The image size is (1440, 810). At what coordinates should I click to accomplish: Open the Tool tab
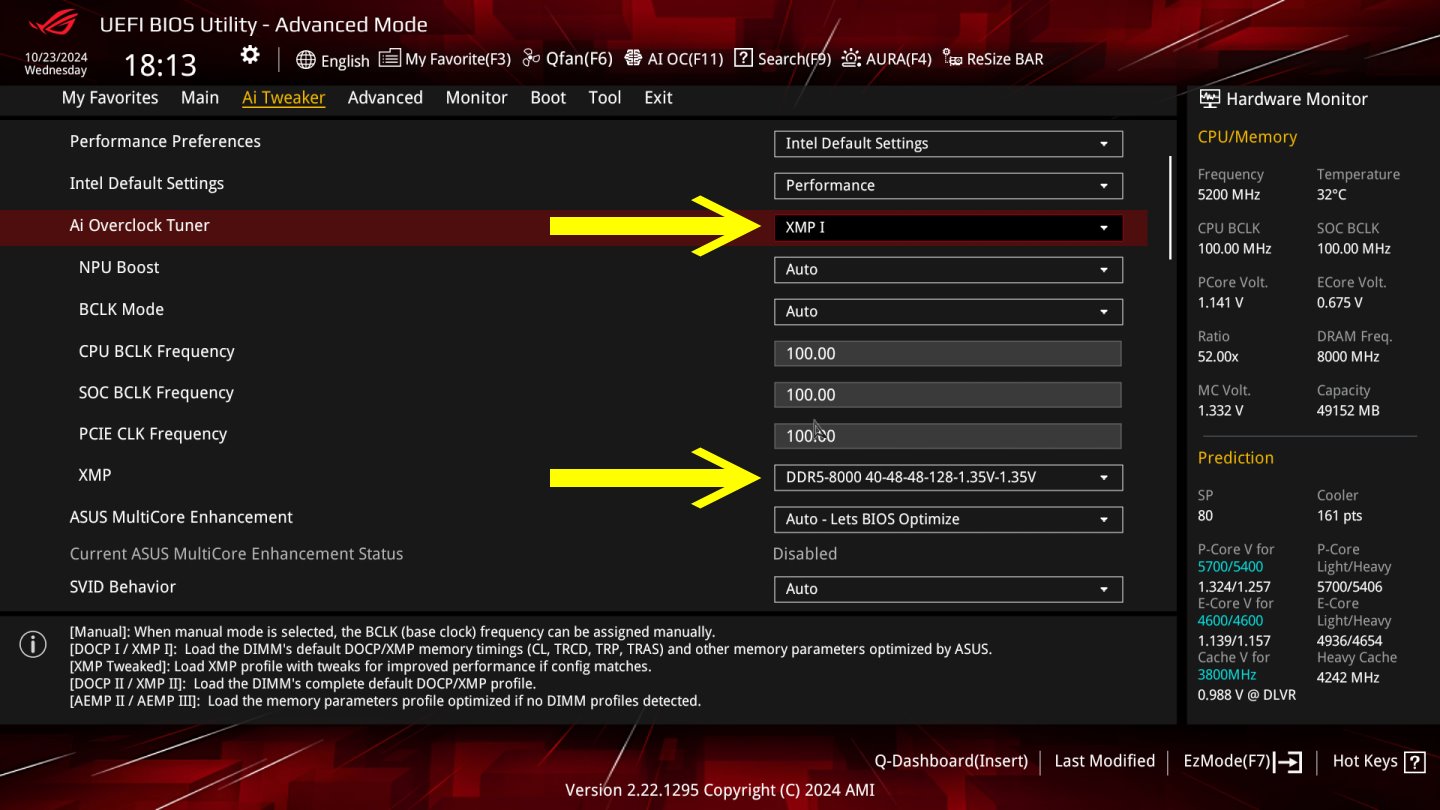pyautogui.click(x=605, y=98)
